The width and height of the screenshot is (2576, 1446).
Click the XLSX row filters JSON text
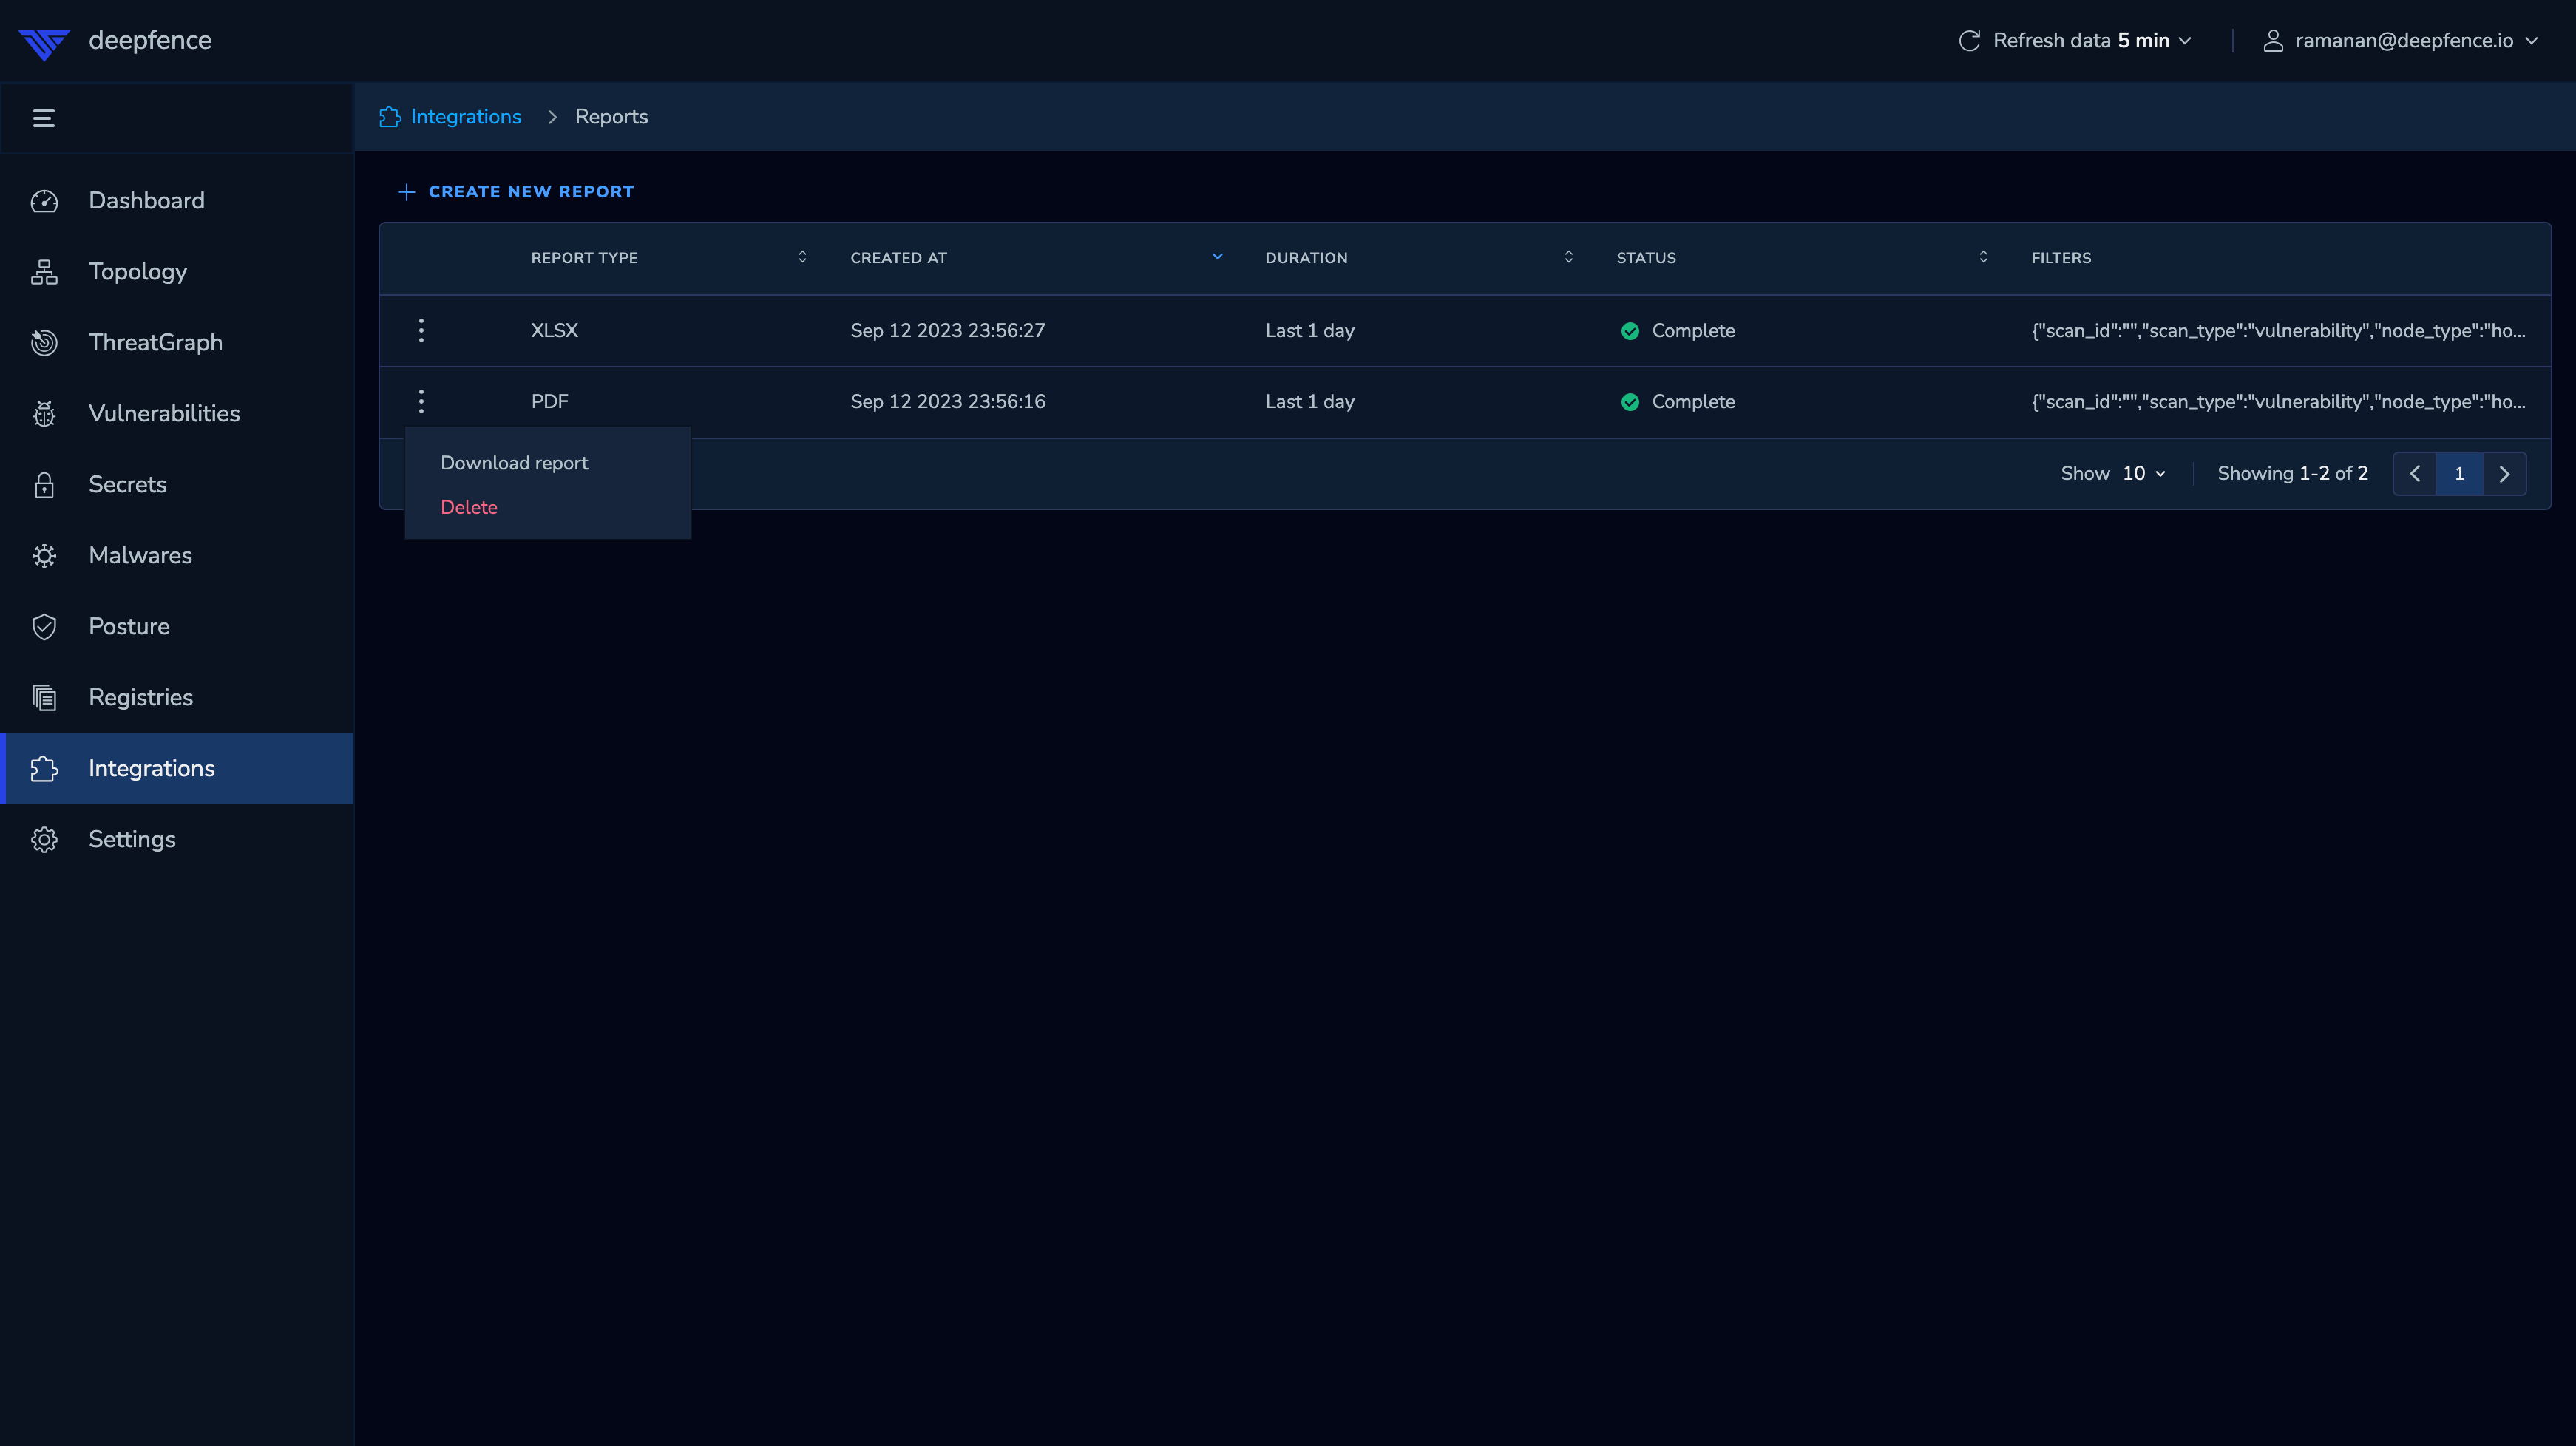pyautogui.click(x=2278, y=331)
